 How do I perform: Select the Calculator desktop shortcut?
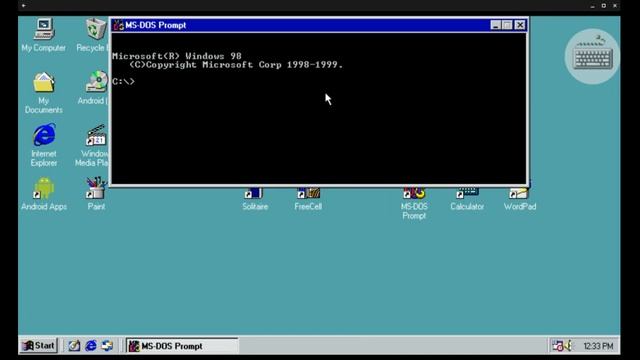click(467, 200)
